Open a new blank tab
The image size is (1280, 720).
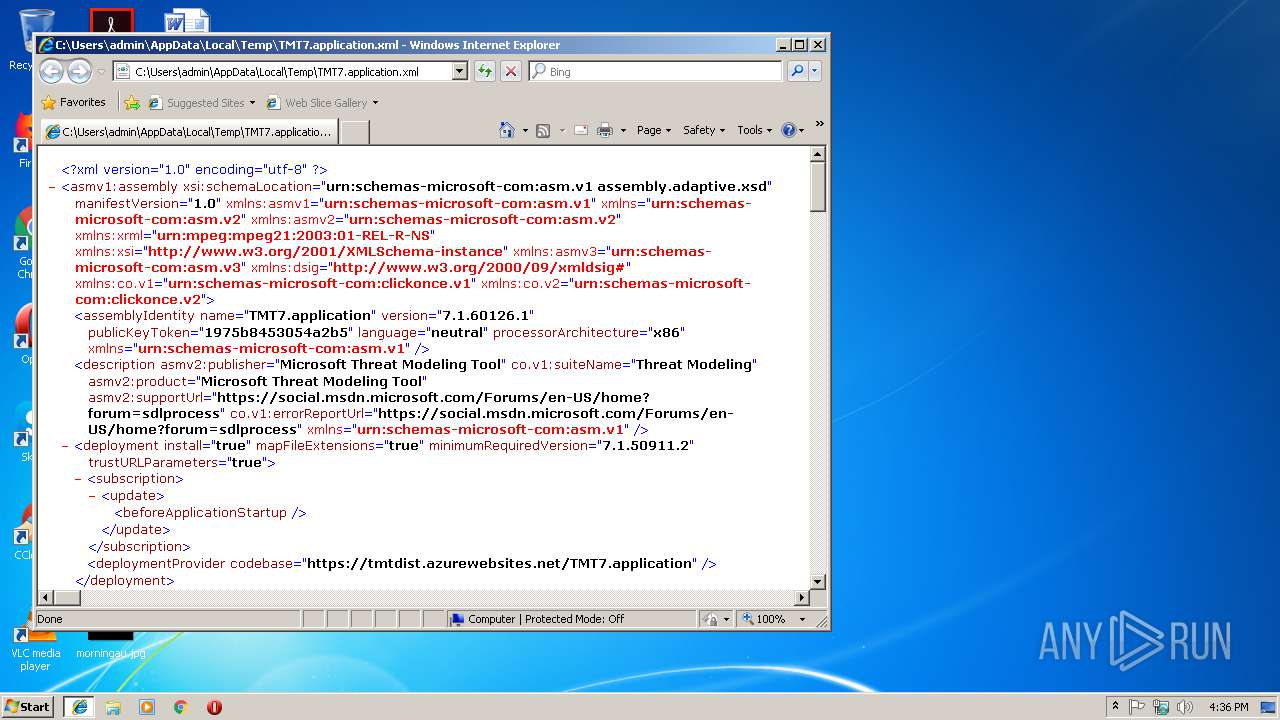pos(355,132)
